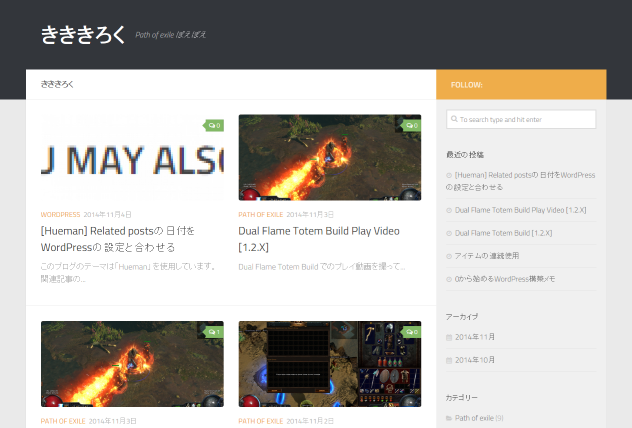Click the clock icon beside 0から始めるWordPress構築メモ

coord(449,279)
